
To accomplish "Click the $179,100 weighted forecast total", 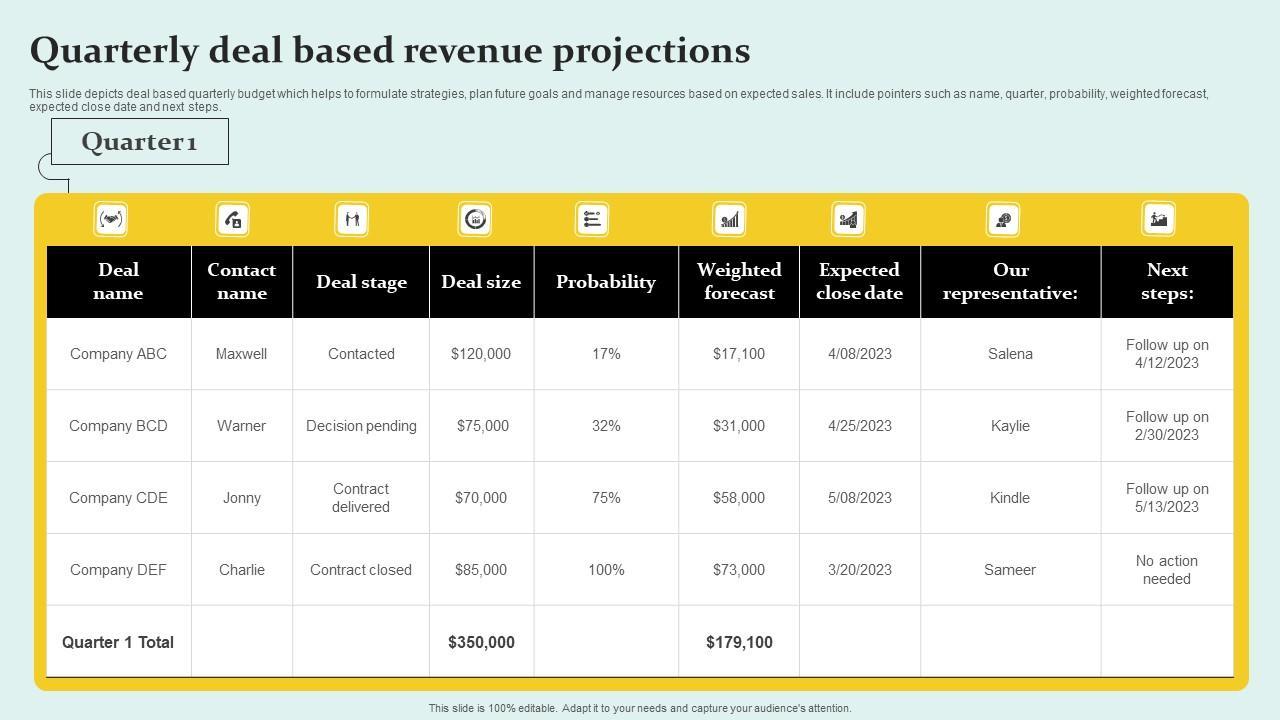I will tap(739, 642).
